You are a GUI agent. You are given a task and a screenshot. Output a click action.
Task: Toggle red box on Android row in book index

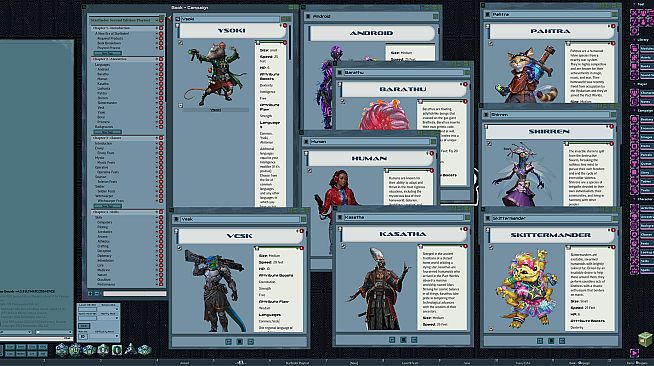point(161,70)
